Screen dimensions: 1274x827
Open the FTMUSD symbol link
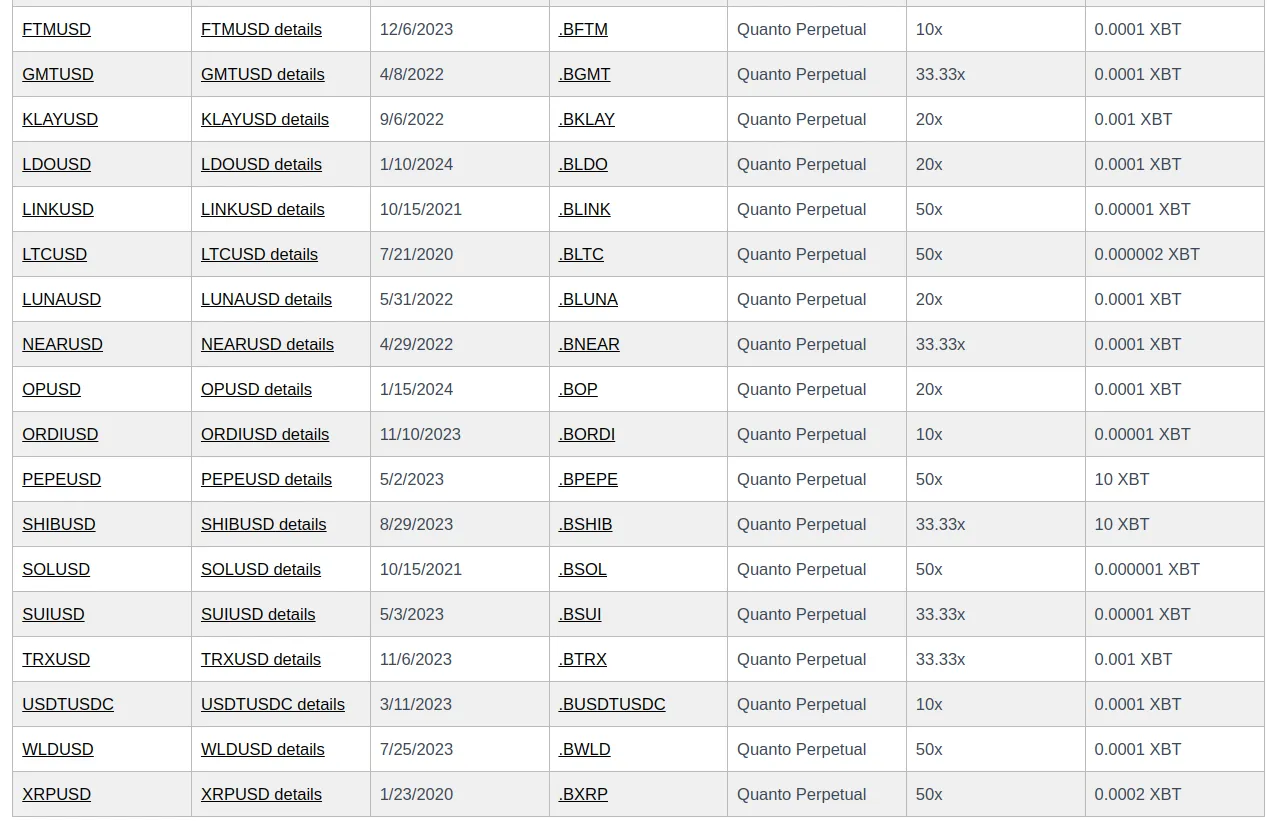(56, 29)
